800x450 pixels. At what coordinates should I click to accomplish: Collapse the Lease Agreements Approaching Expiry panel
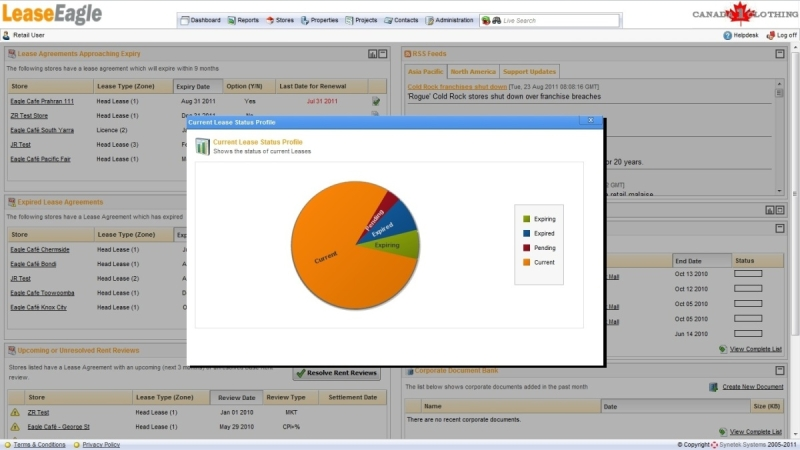[383, 54]
